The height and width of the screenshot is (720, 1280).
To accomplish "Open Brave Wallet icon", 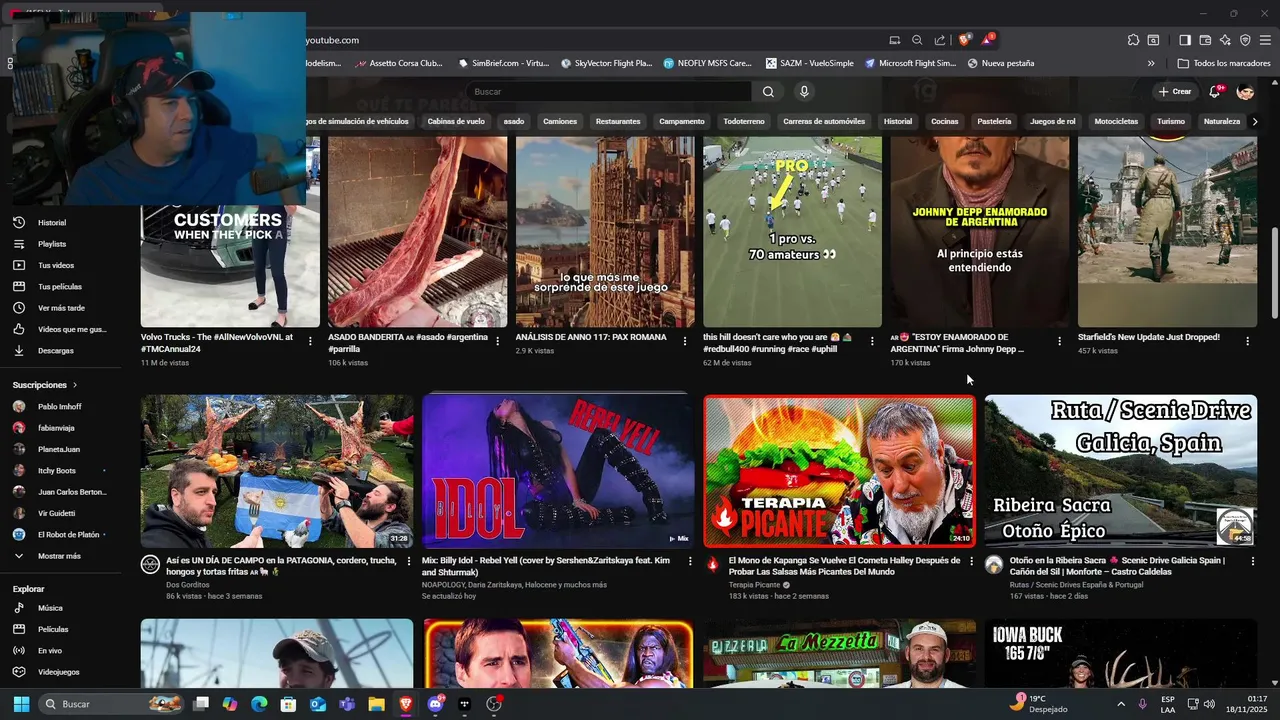I will click(x=1205, y=40).
